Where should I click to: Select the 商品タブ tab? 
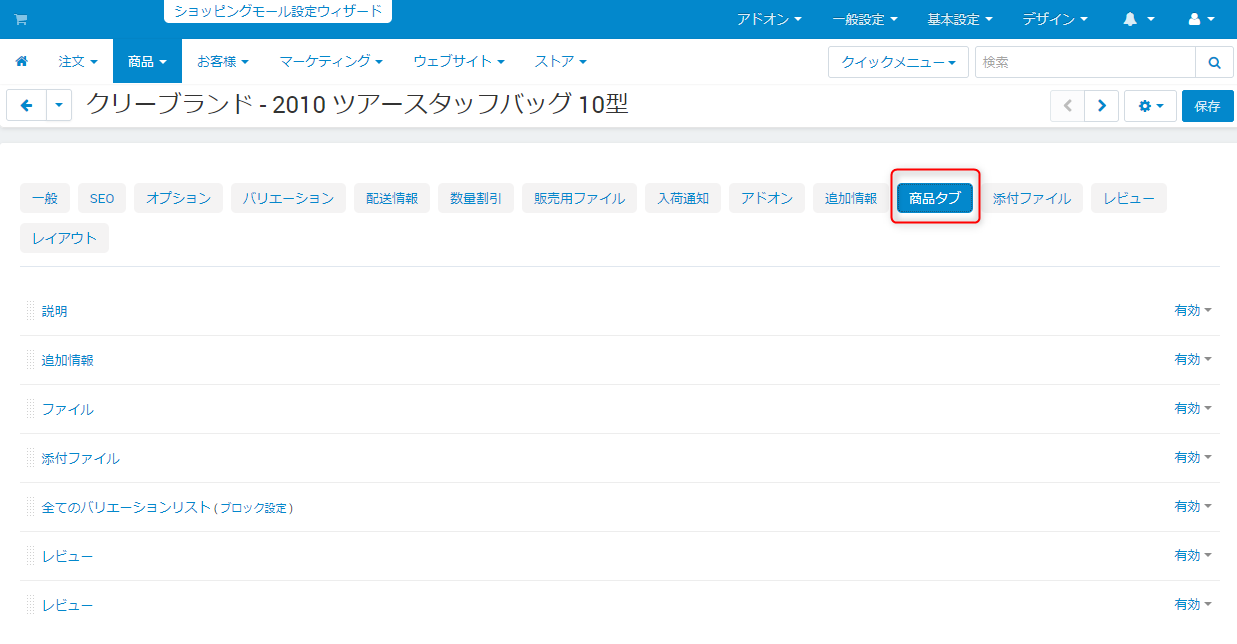[x=935, y=198]
